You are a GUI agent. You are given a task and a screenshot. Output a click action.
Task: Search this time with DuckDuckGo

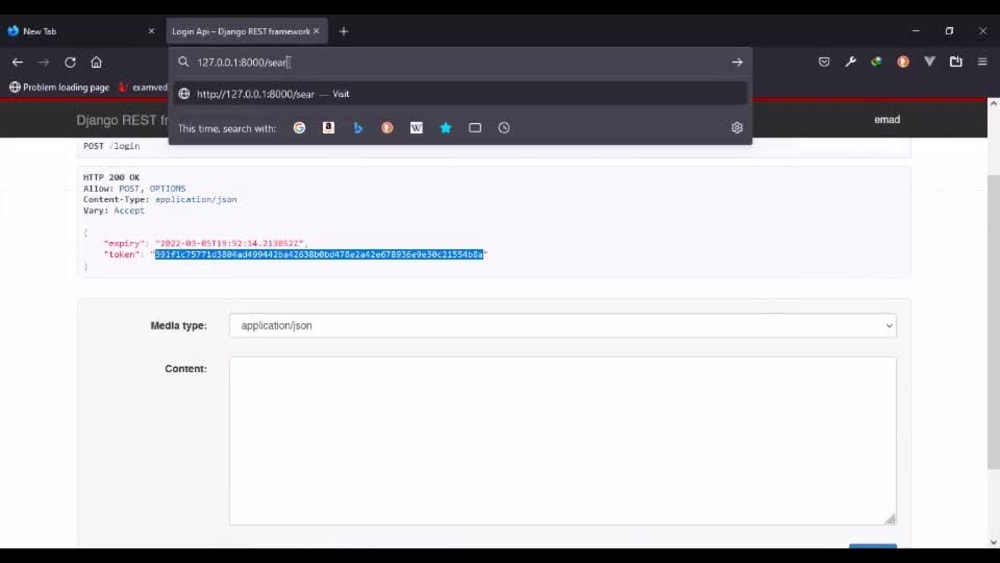point(387,128)
